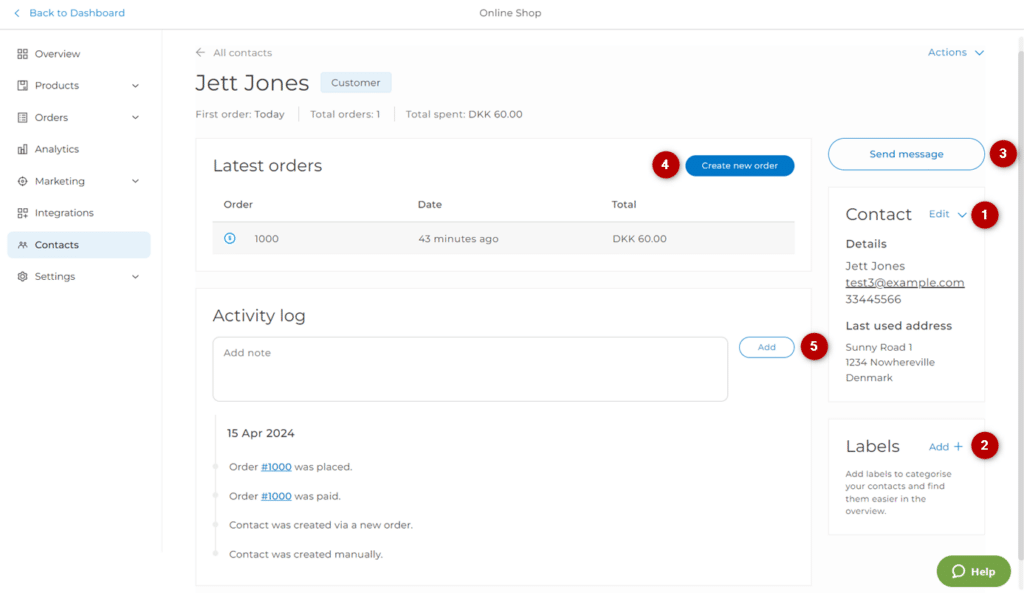Open the Products menu item

(57, 86)
